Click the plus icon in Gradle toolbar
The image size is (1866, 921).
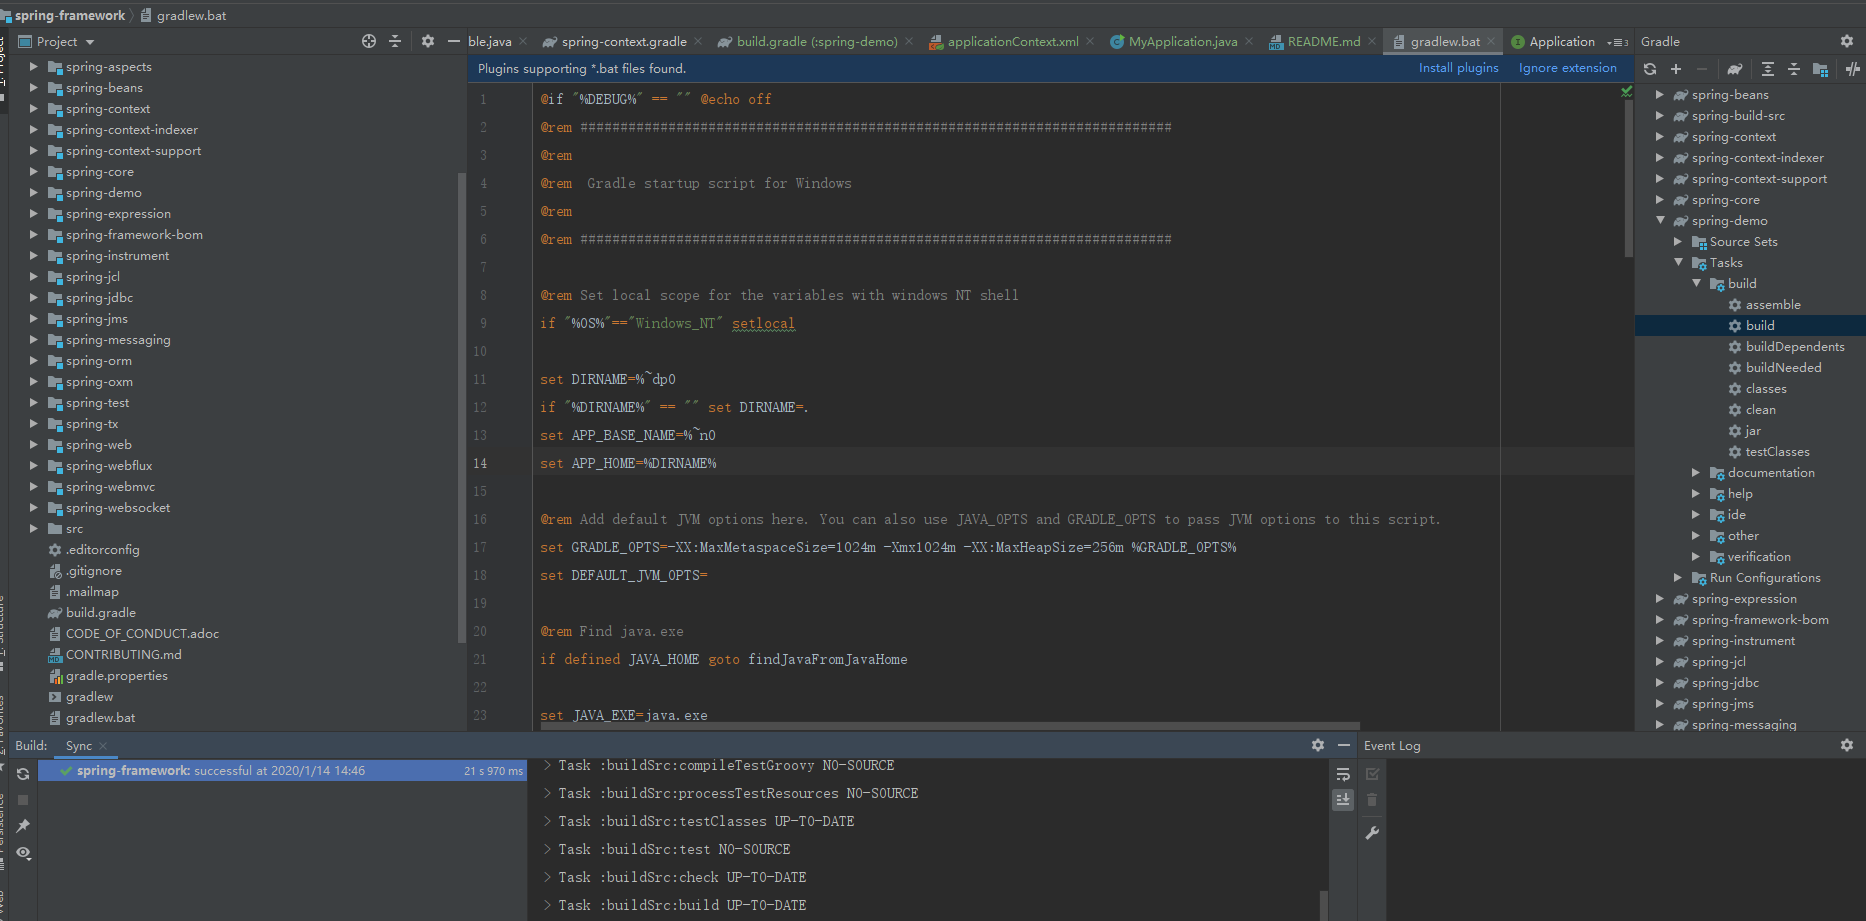click(x=1676, y=69)
